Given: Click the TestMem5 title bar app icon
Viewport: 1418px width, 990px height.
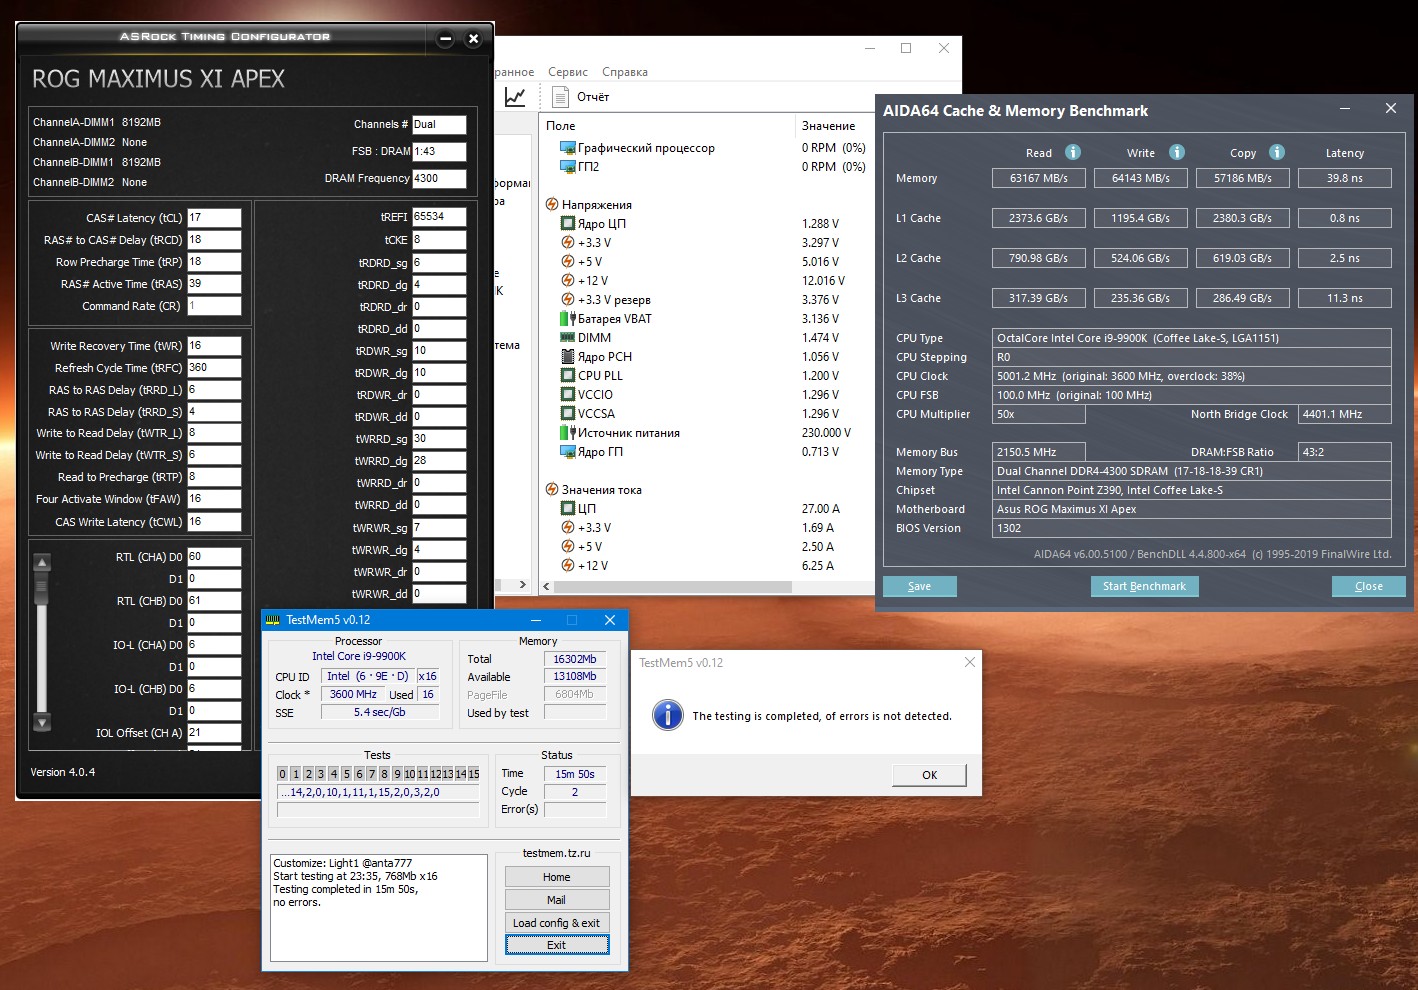Looking at the screenshot, I should point(273,620).
